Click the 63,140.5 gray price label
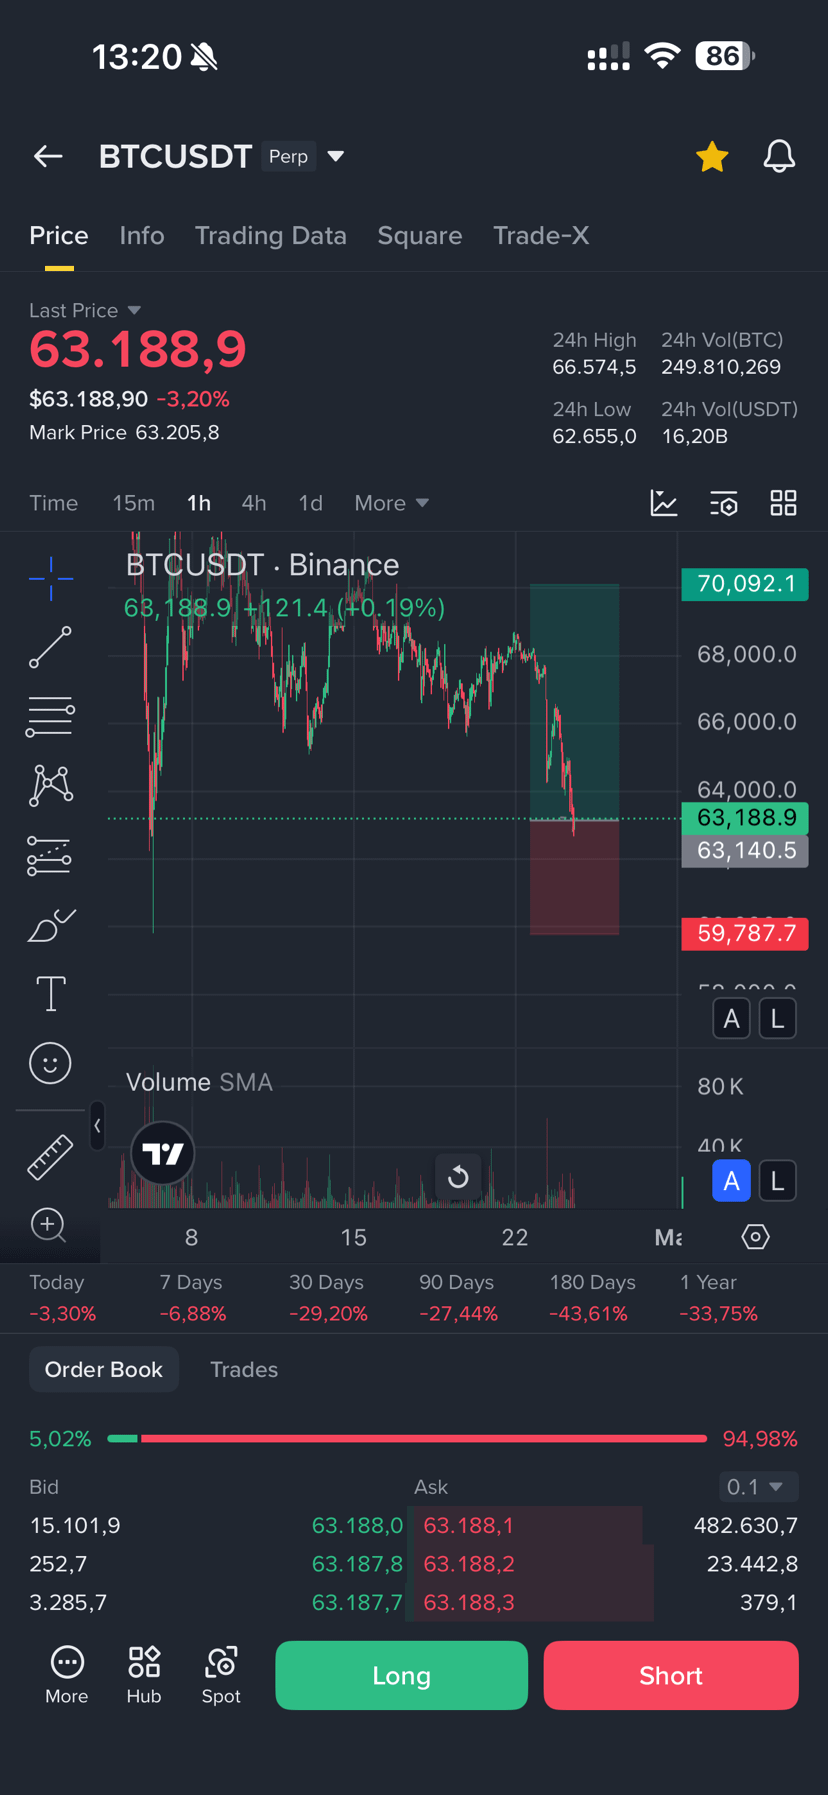Screen dimensions: 828x1795 pos(745,851)
